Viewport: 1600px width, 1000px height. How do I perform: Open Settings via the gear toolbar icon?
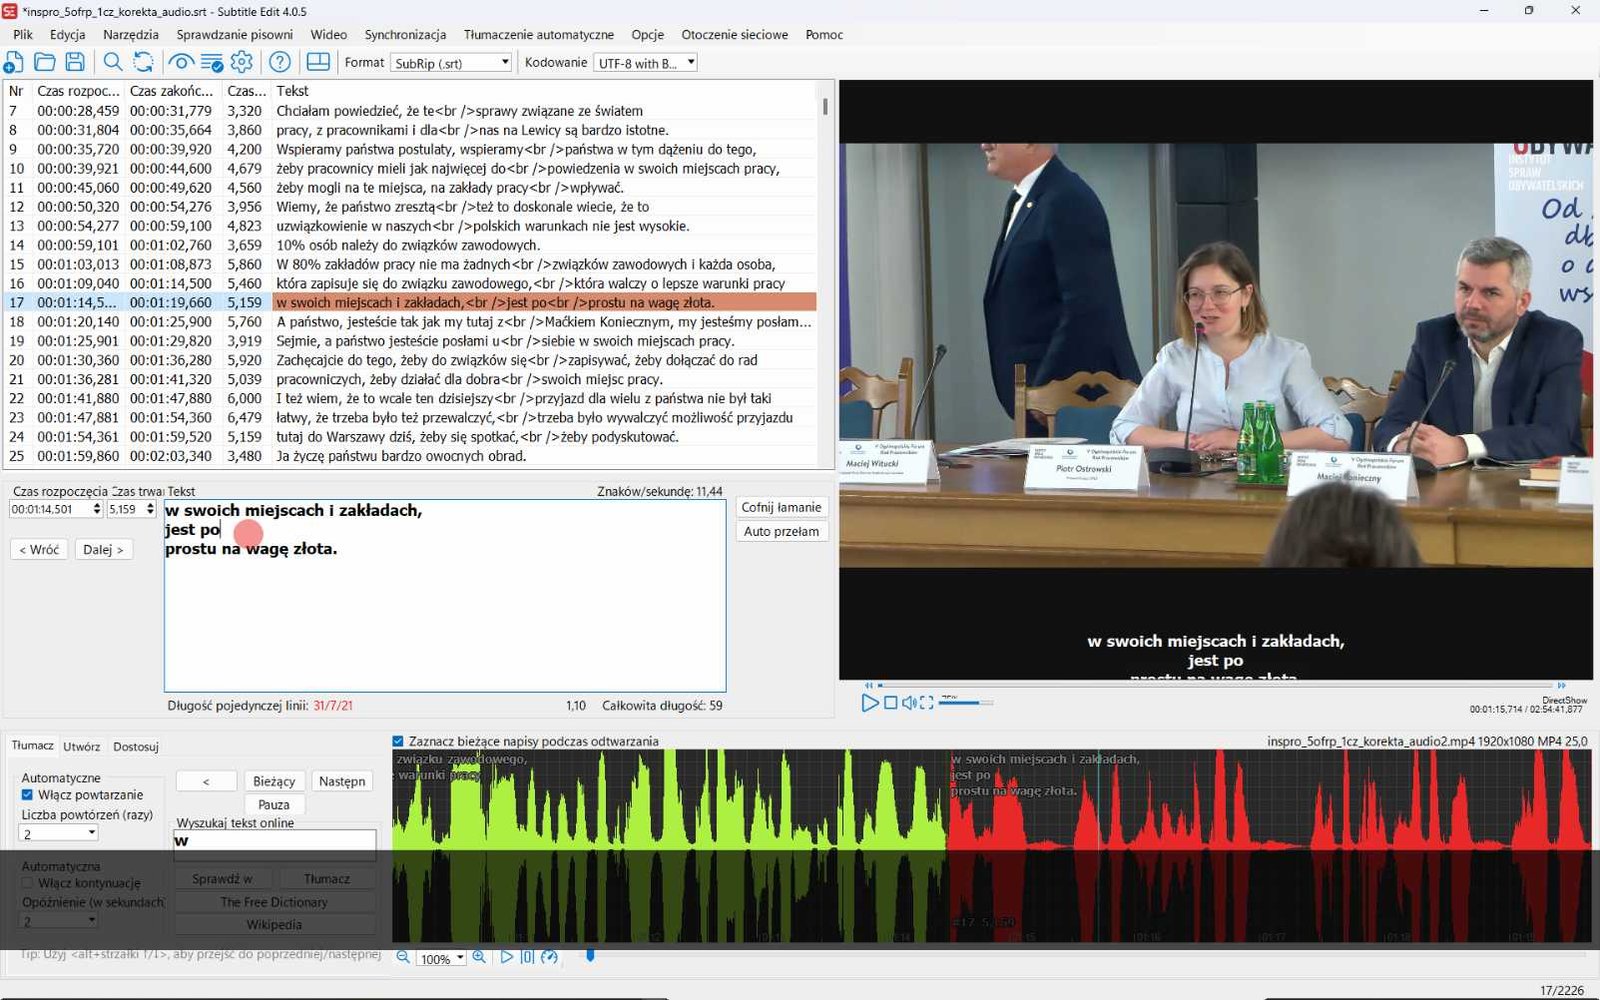[242, 62]
